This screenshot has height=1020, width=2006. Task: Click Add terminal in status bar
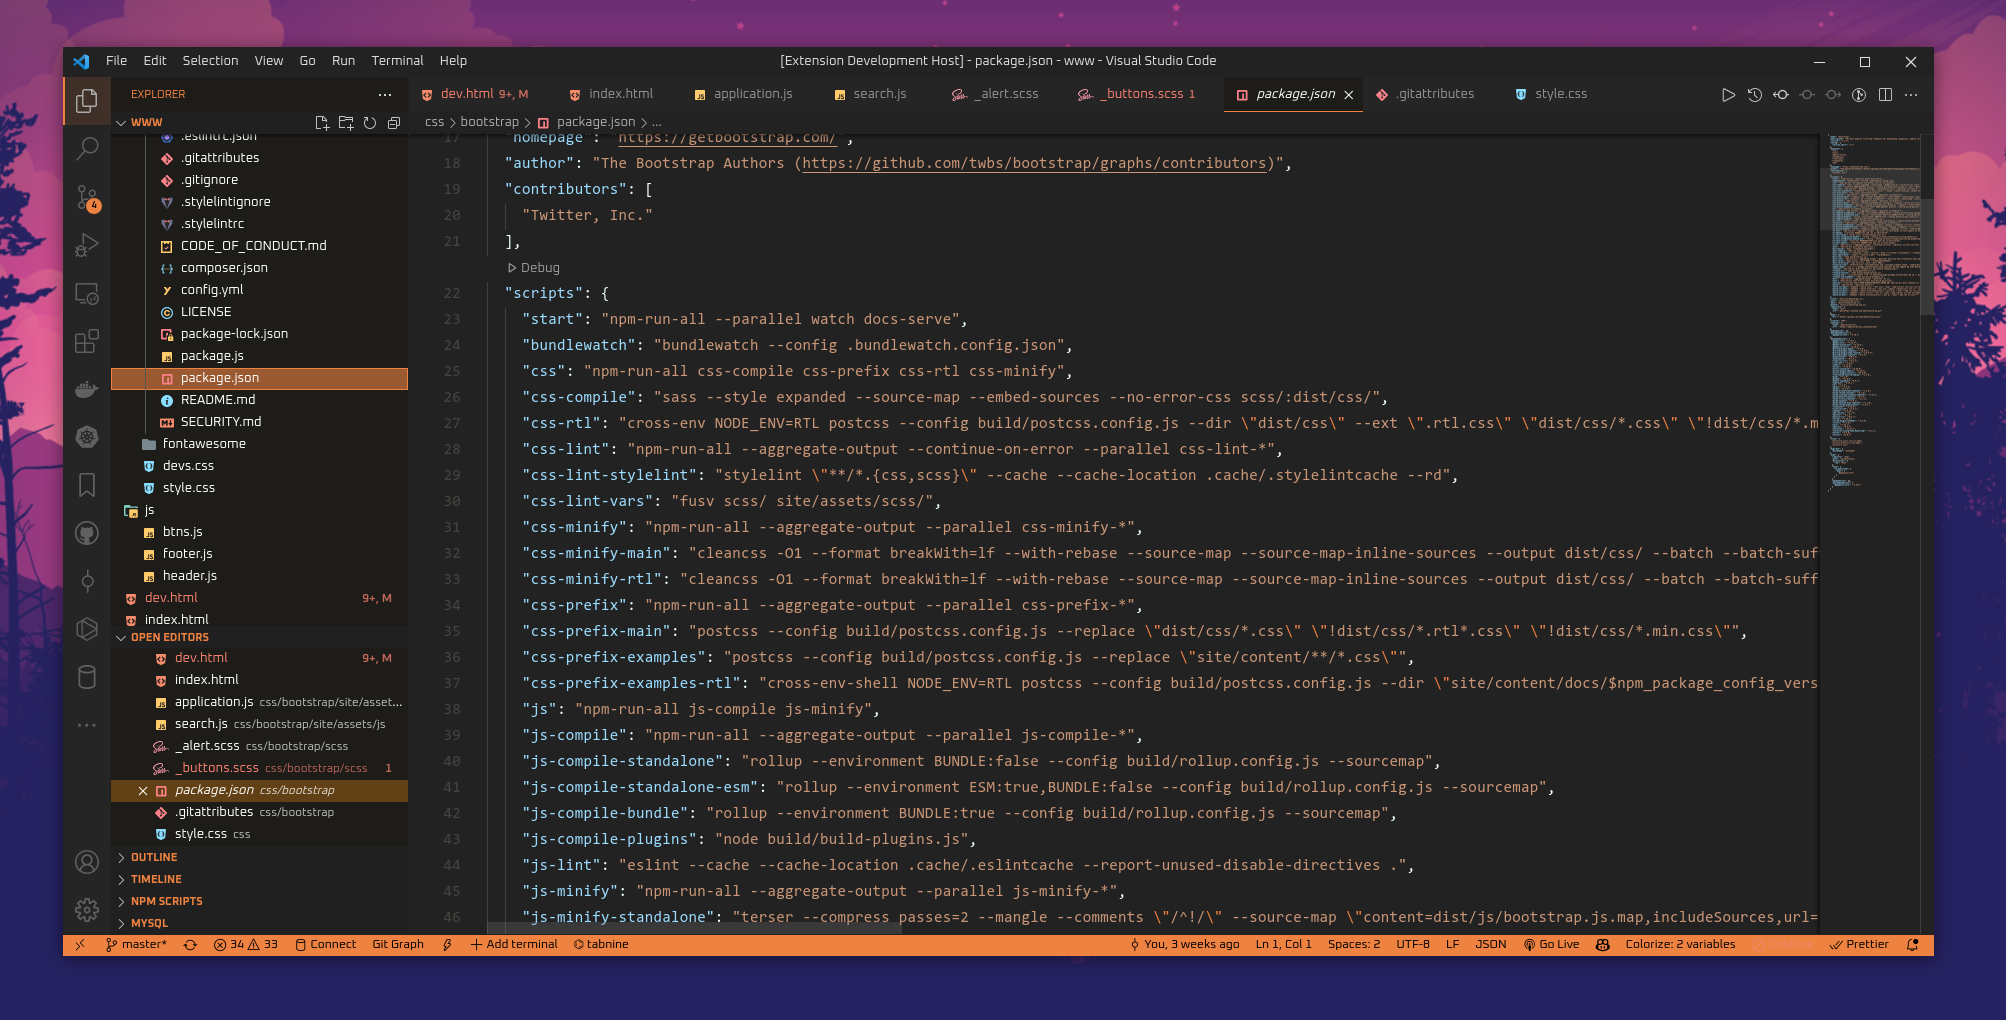click(x=514, y=944)
